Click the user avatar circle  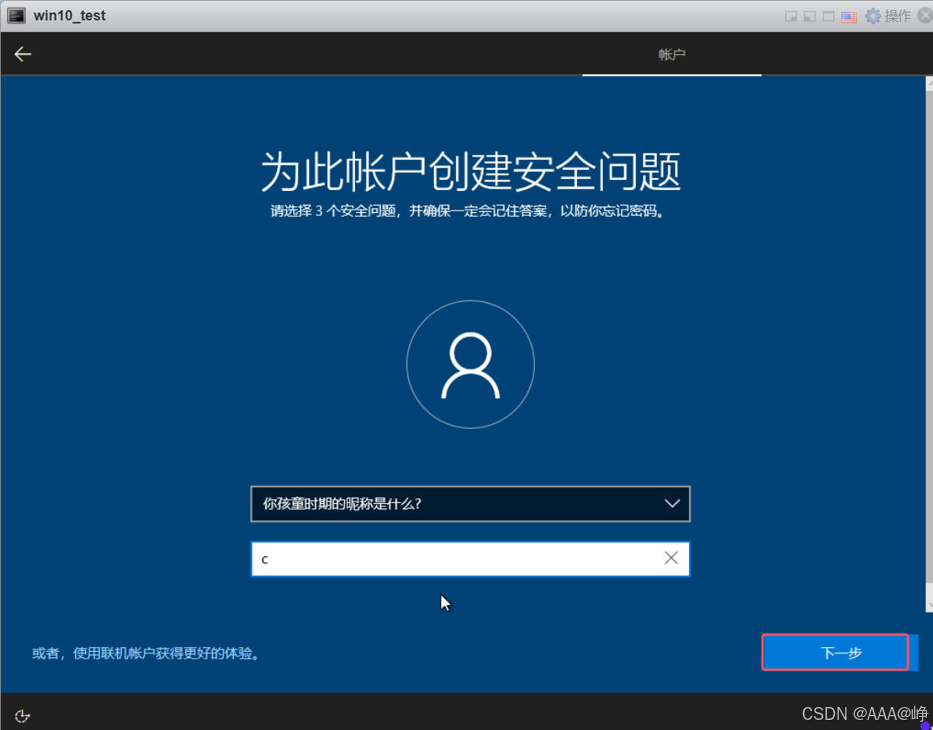coord(470,364)
